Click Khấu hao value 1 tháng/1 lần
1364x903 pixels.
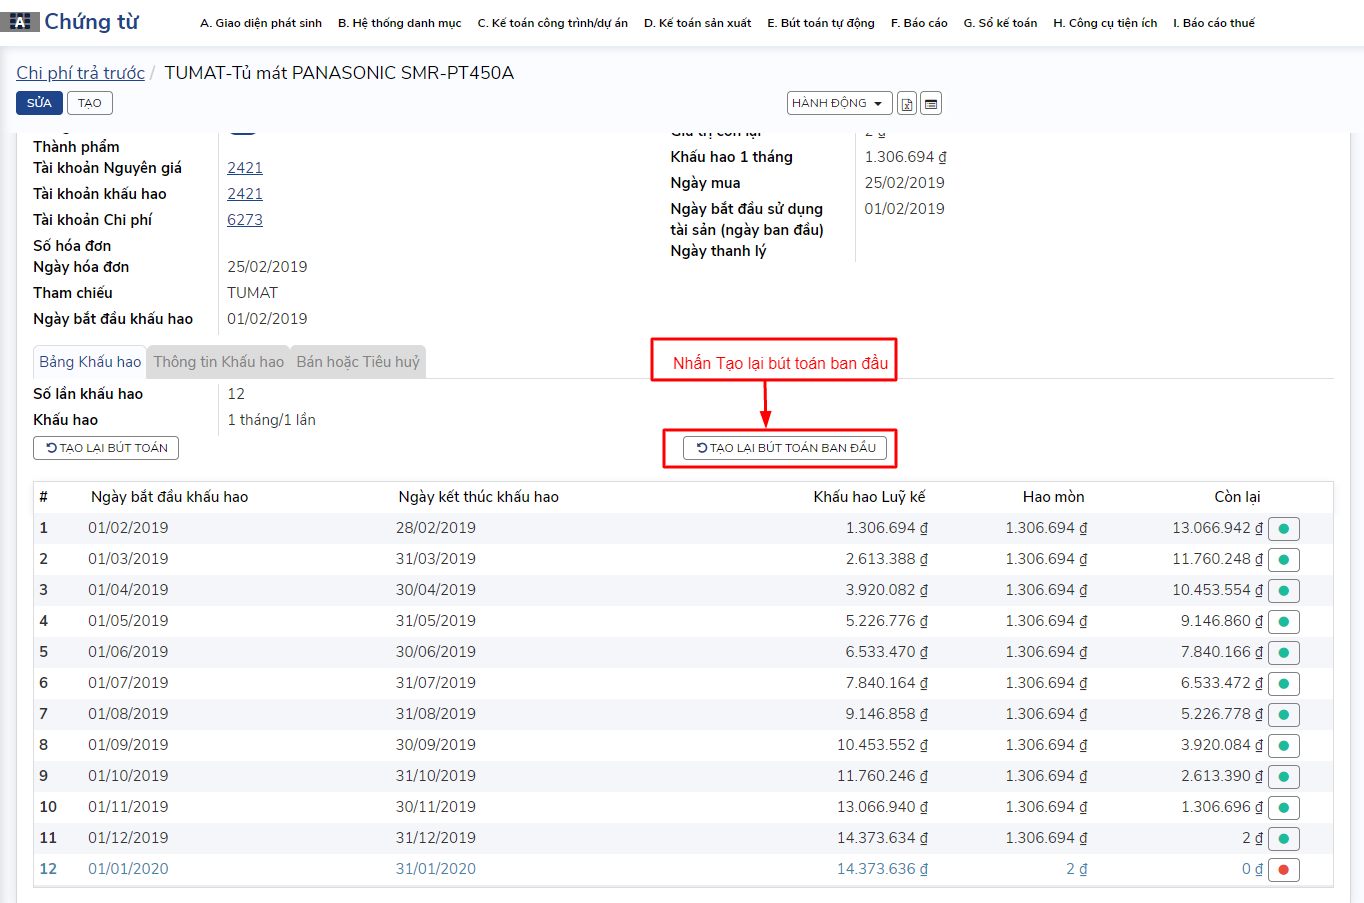[x=271, y=420]
